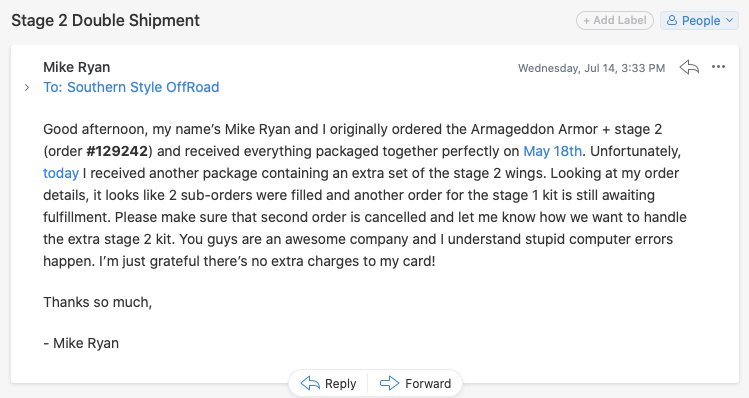Viewport: 749px width, 398px height.
Task: Click the person icon in People button
Action: pos(672,21)
